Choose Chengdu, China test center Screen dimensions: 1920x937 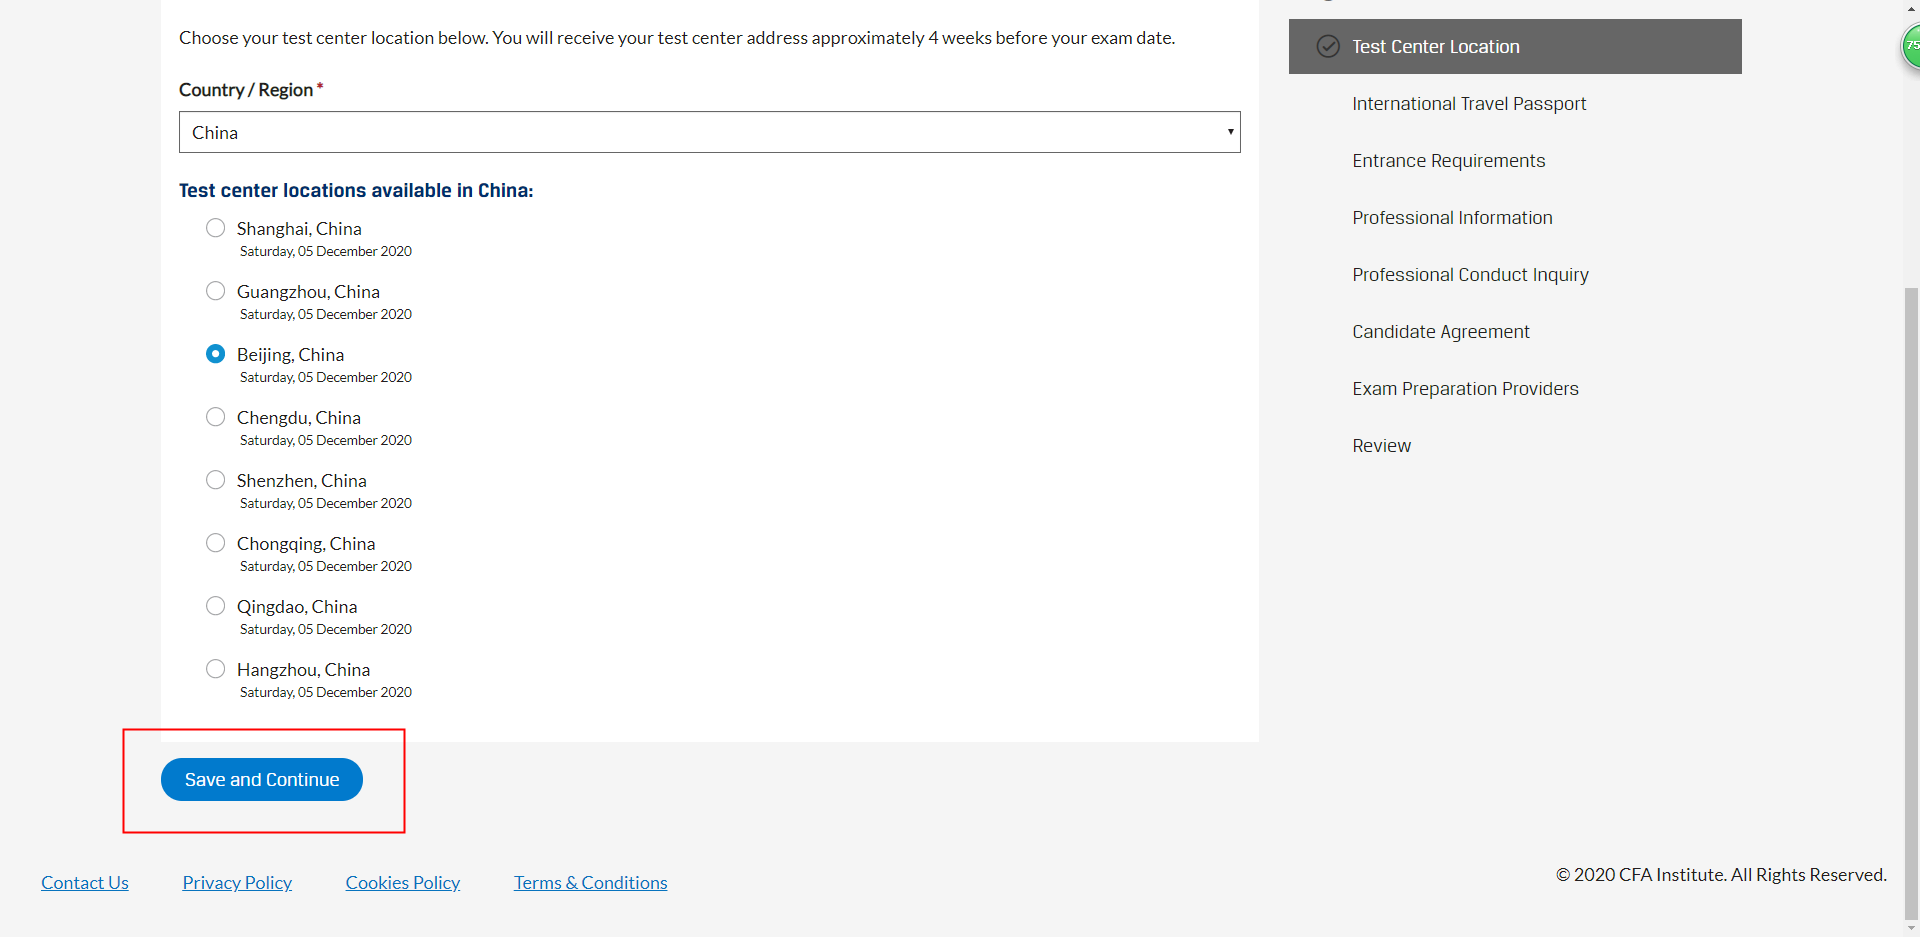(x=215, y=417)
